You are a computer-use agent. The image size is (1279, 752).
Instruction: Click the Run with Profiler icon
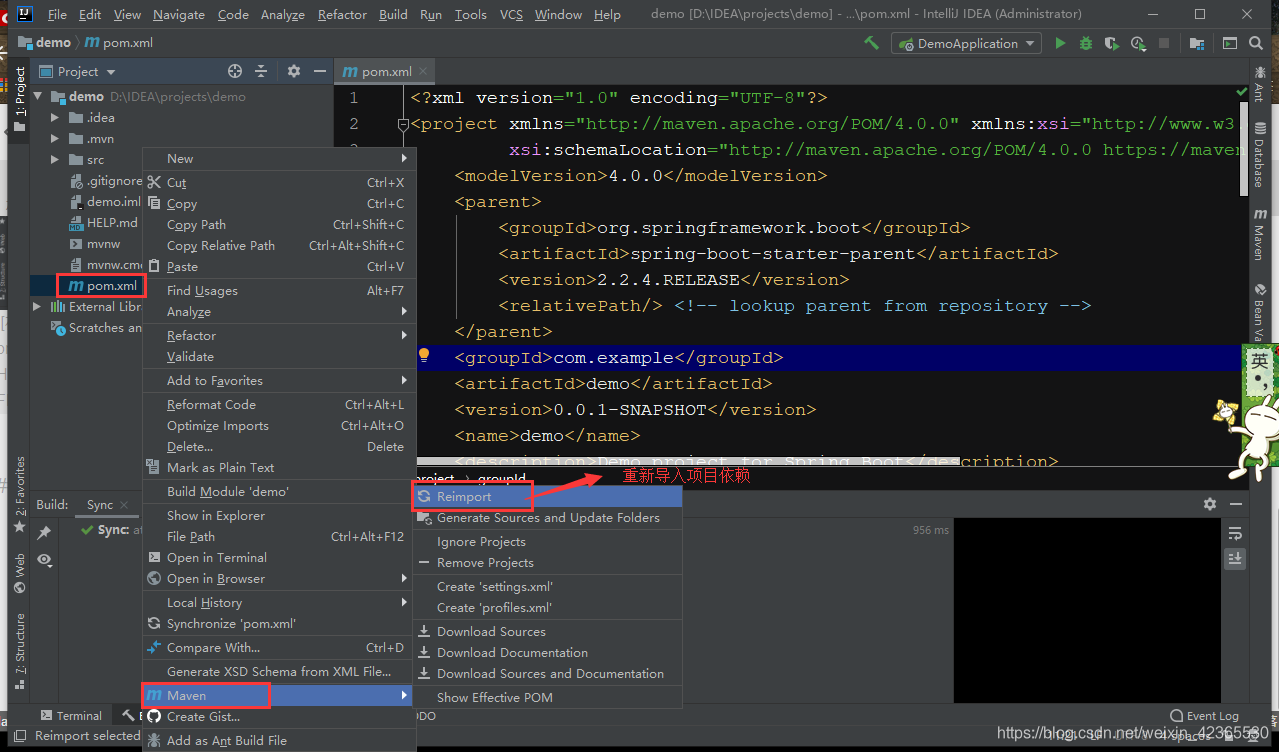[1138, 43]
